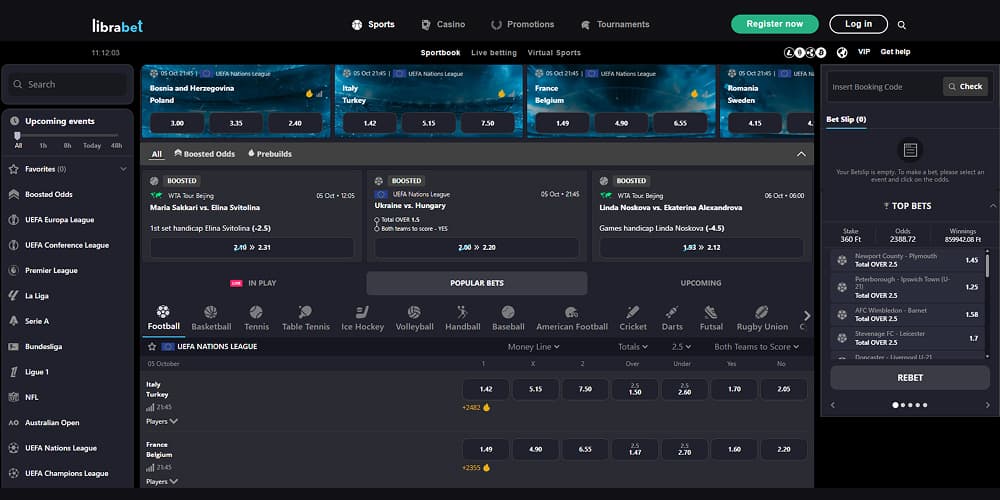Open the VIP link
1000x500 pixels.
coord(864,52)
